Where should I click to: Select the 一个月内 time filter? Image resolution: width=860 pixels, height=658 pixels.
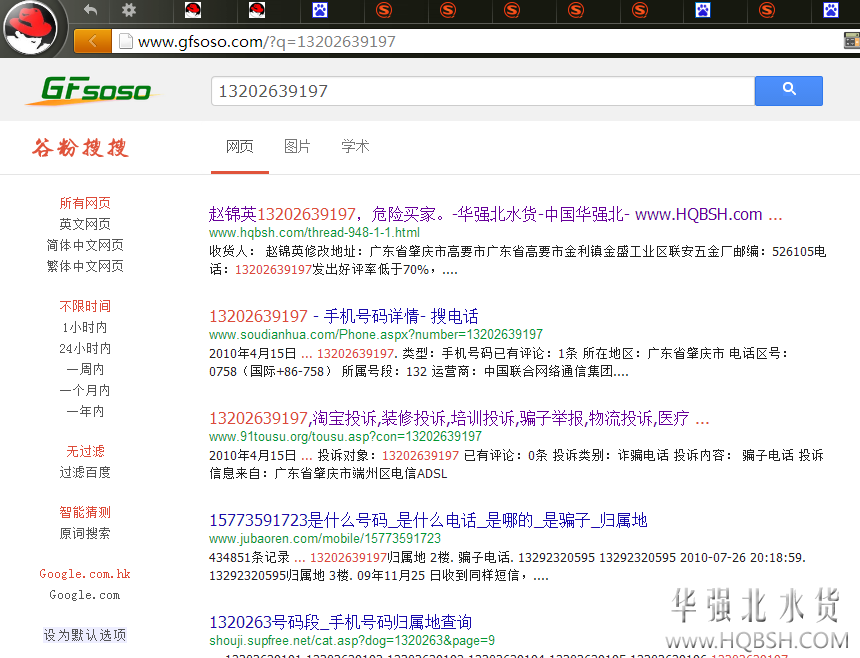(x=85, y=390)
